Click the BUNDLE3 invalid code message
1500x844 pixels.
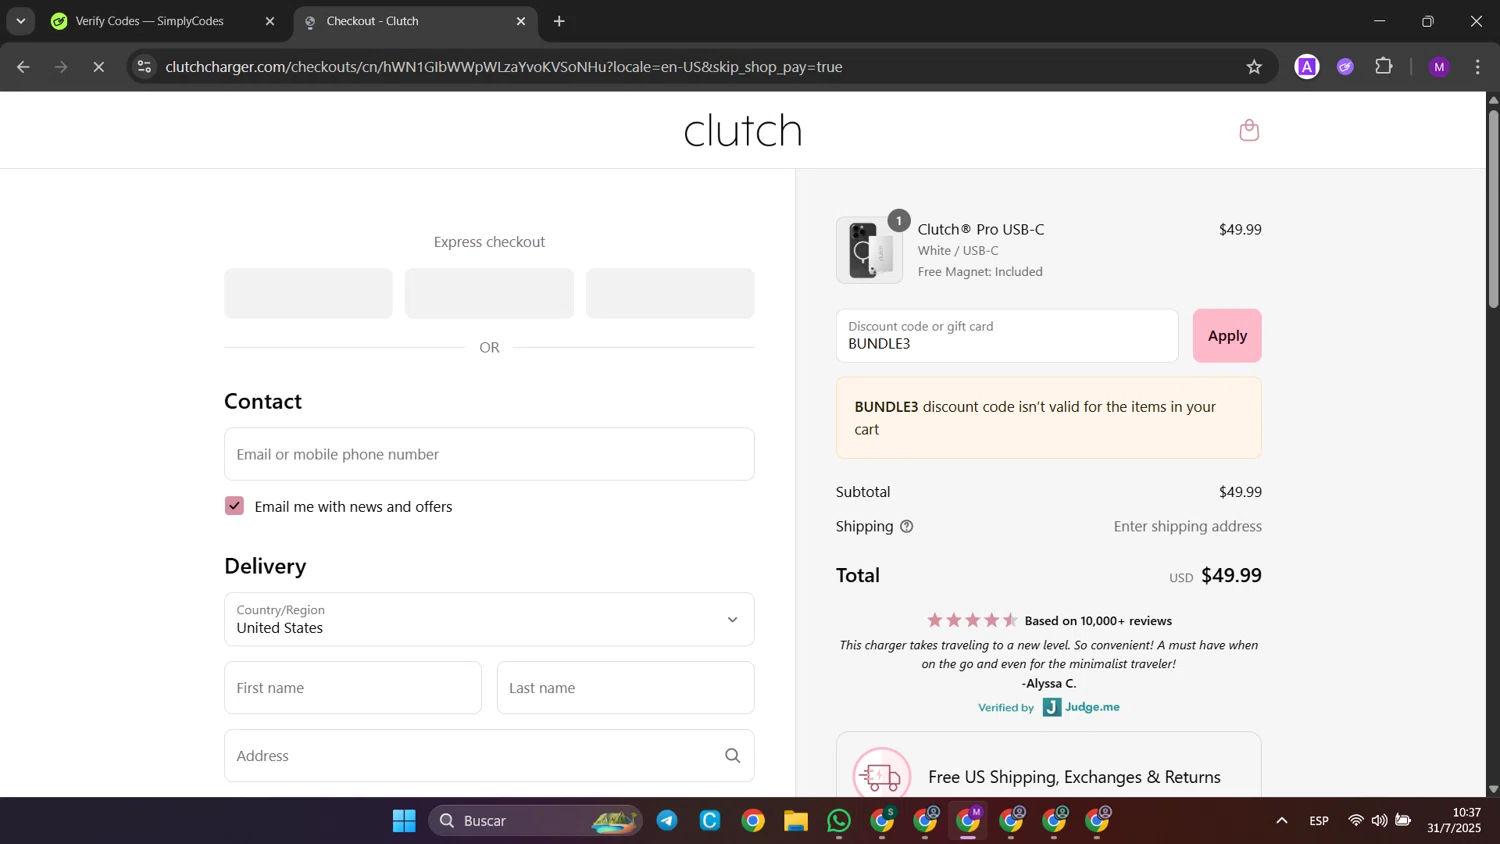1048,418
